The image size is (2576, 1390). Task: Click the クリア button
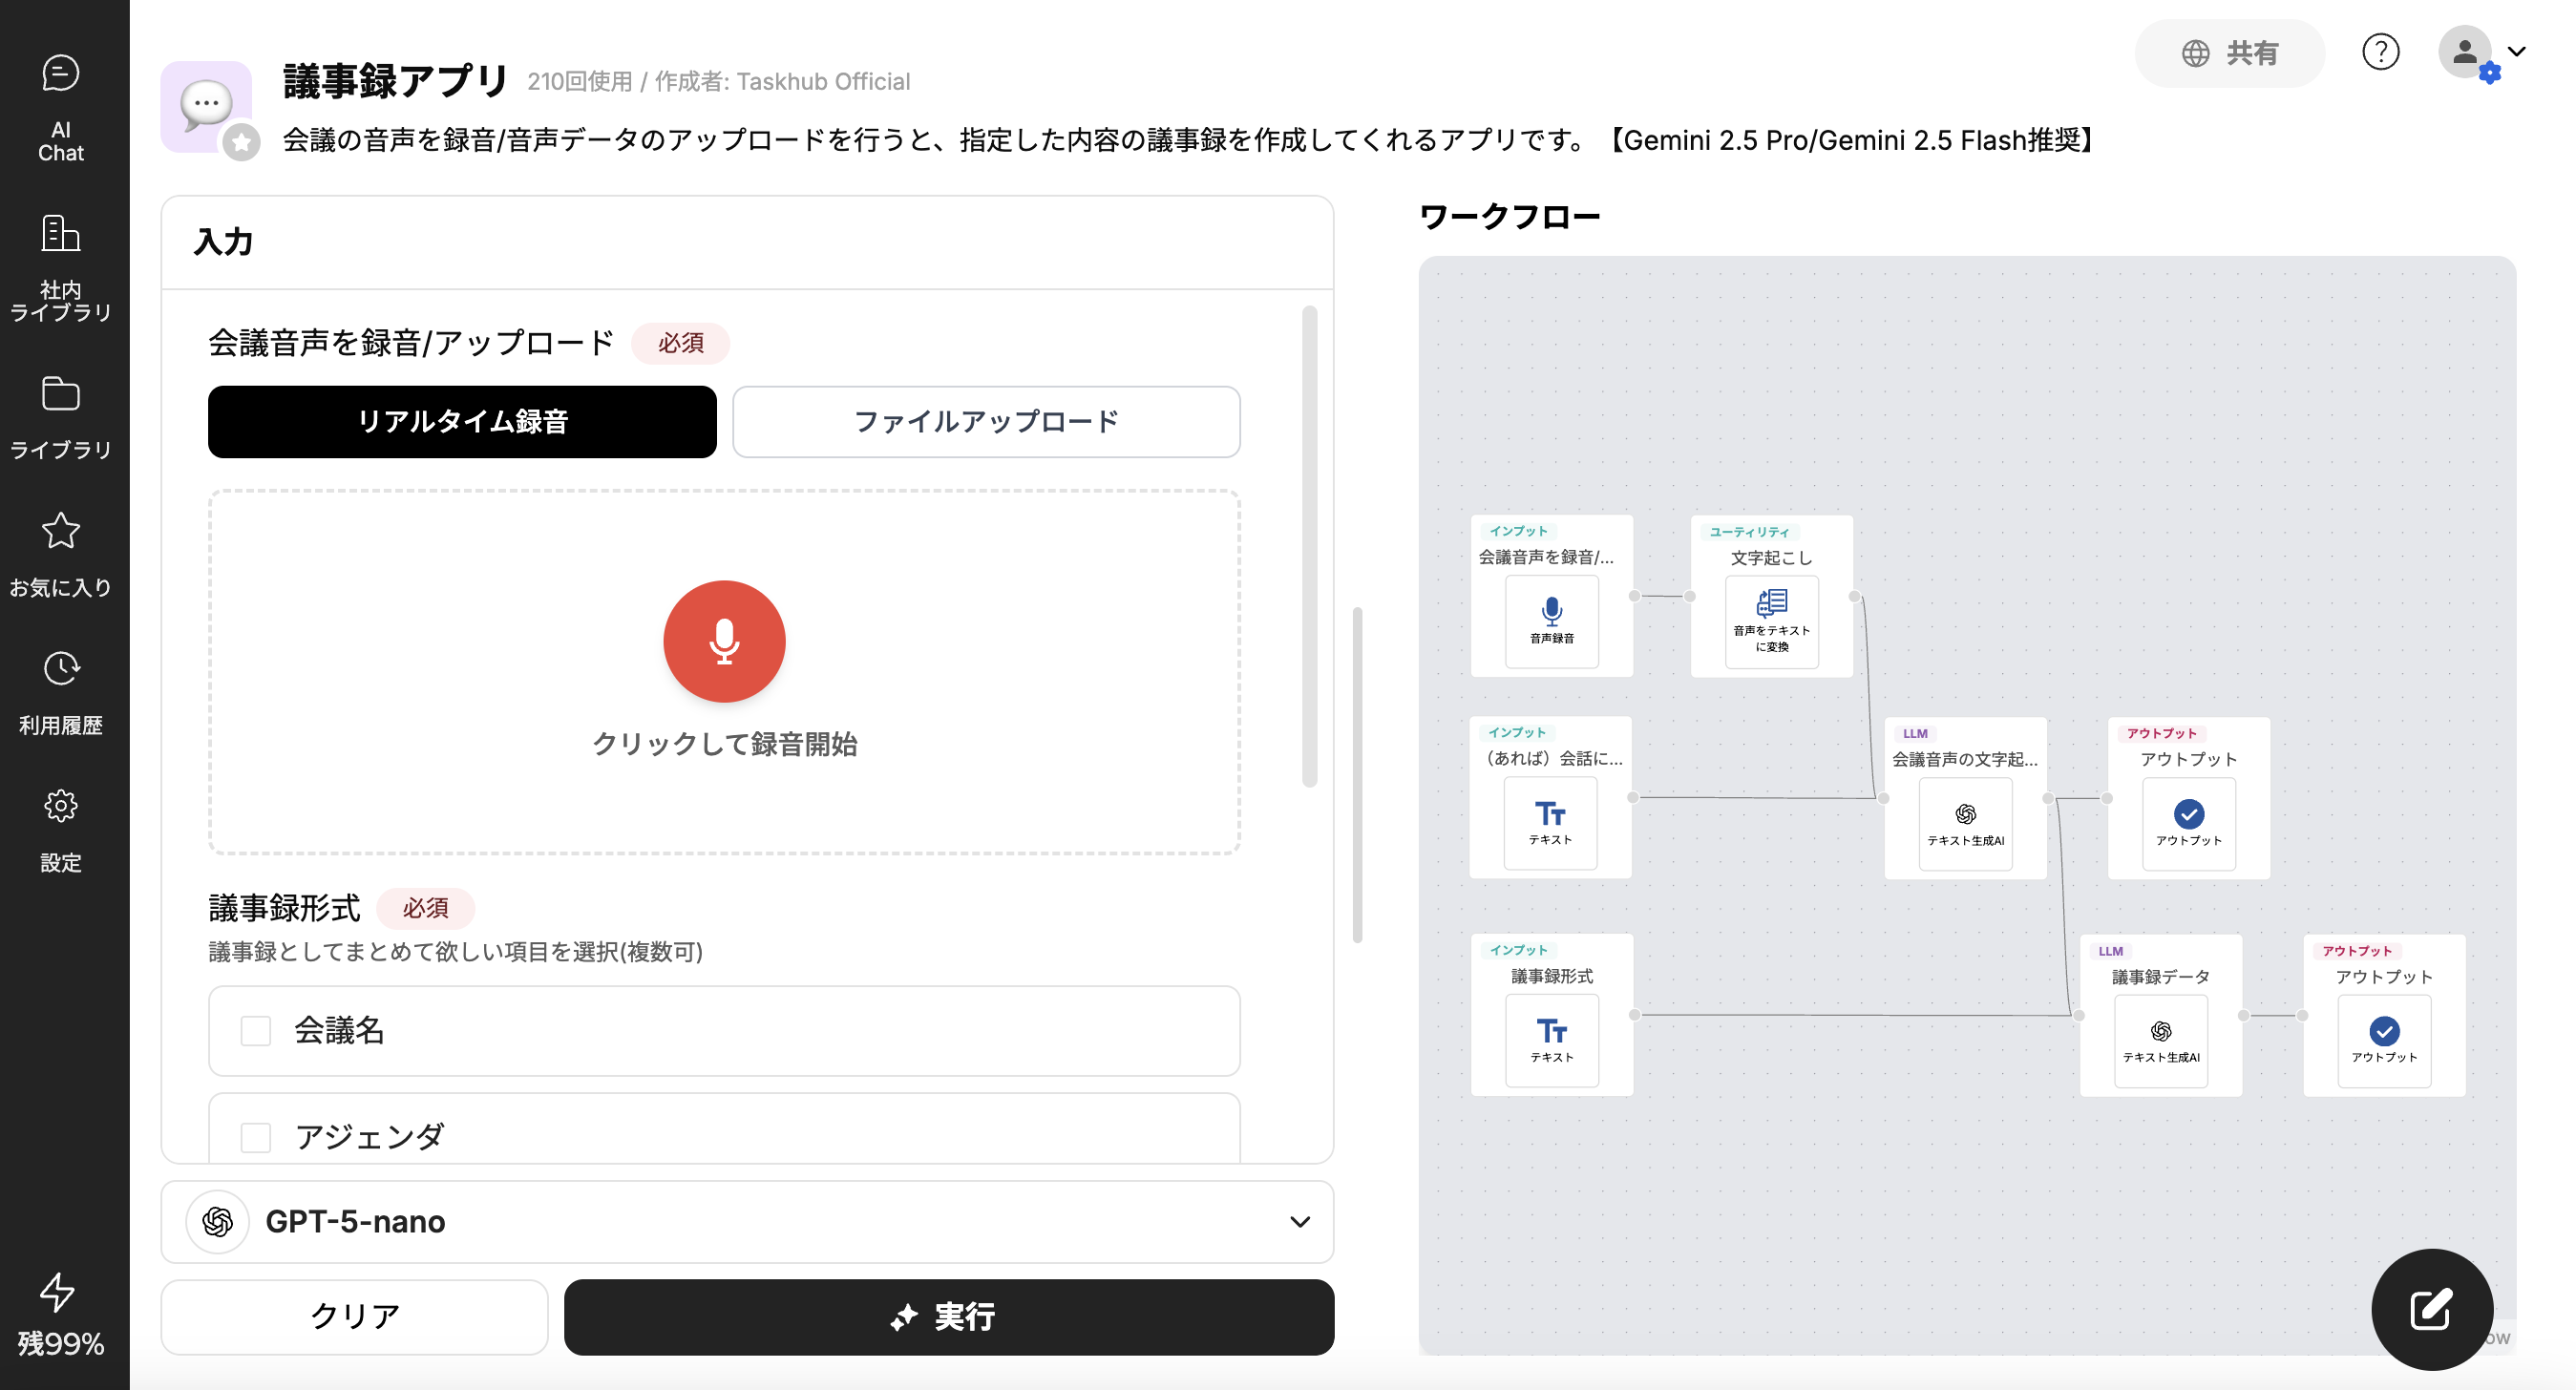pos(354,1316)
